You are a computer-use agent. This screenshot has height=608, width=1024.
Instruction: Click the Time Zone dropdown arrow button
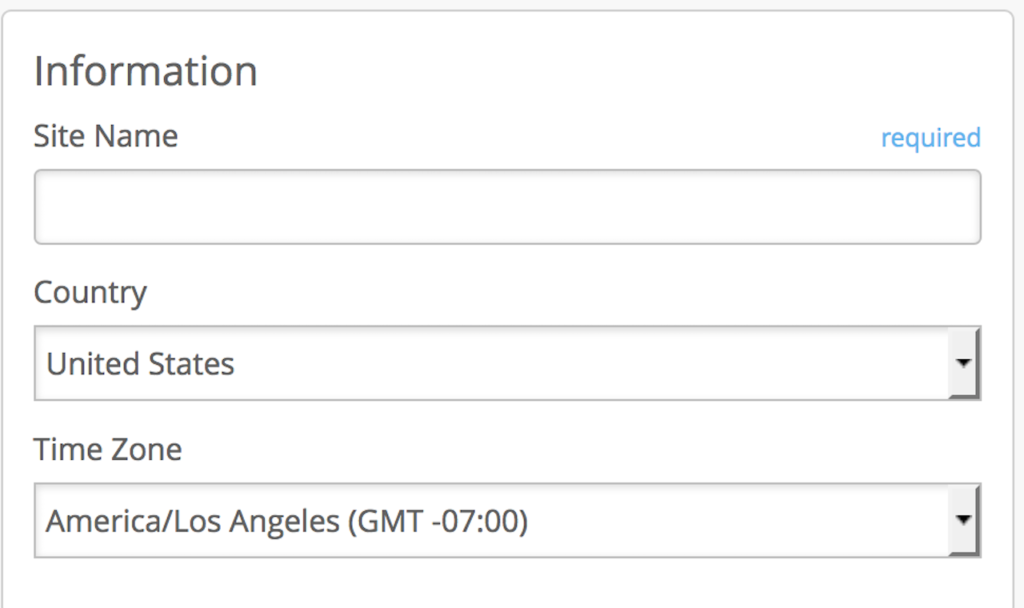(963, 520)
